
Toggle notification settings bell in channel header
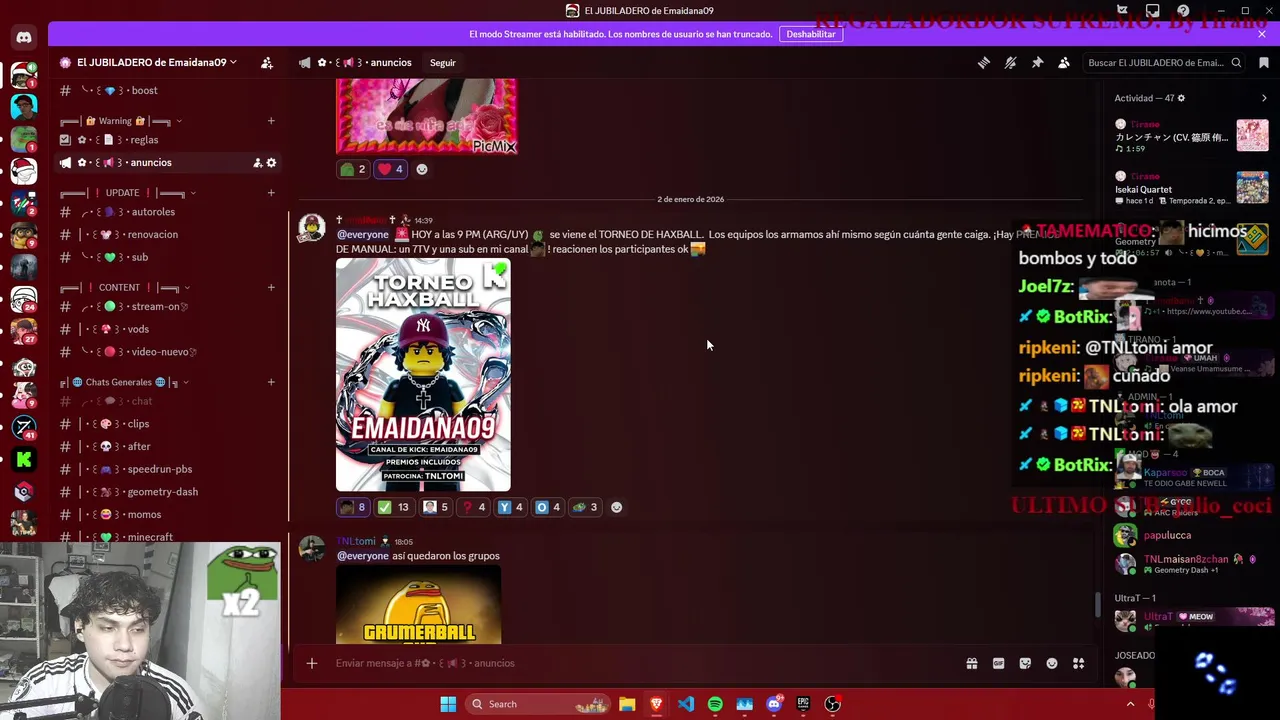point(1011,62)
